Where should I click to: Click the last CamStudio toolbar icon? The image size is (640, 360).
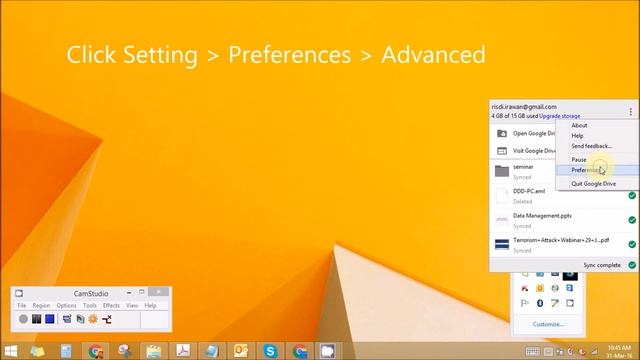tap(107, 319)
